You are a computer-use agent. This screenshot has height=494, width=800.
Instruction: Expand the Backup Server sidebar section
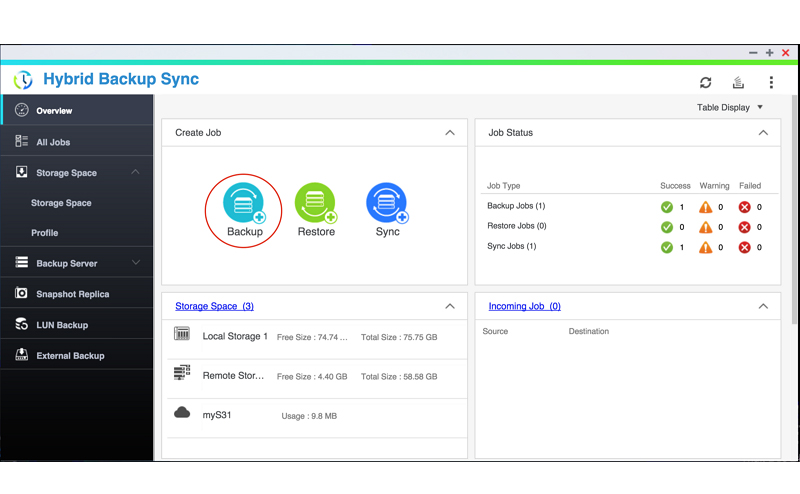(135, 262)
